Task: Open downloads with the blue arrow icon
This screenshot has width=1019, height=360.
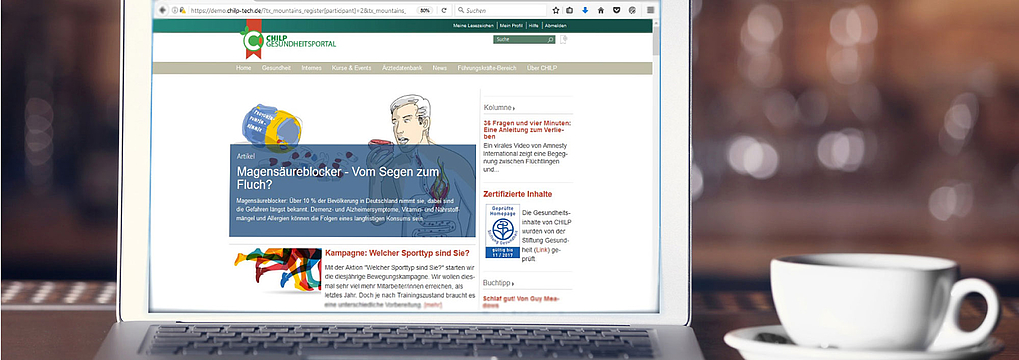Action: click(585, 10)
